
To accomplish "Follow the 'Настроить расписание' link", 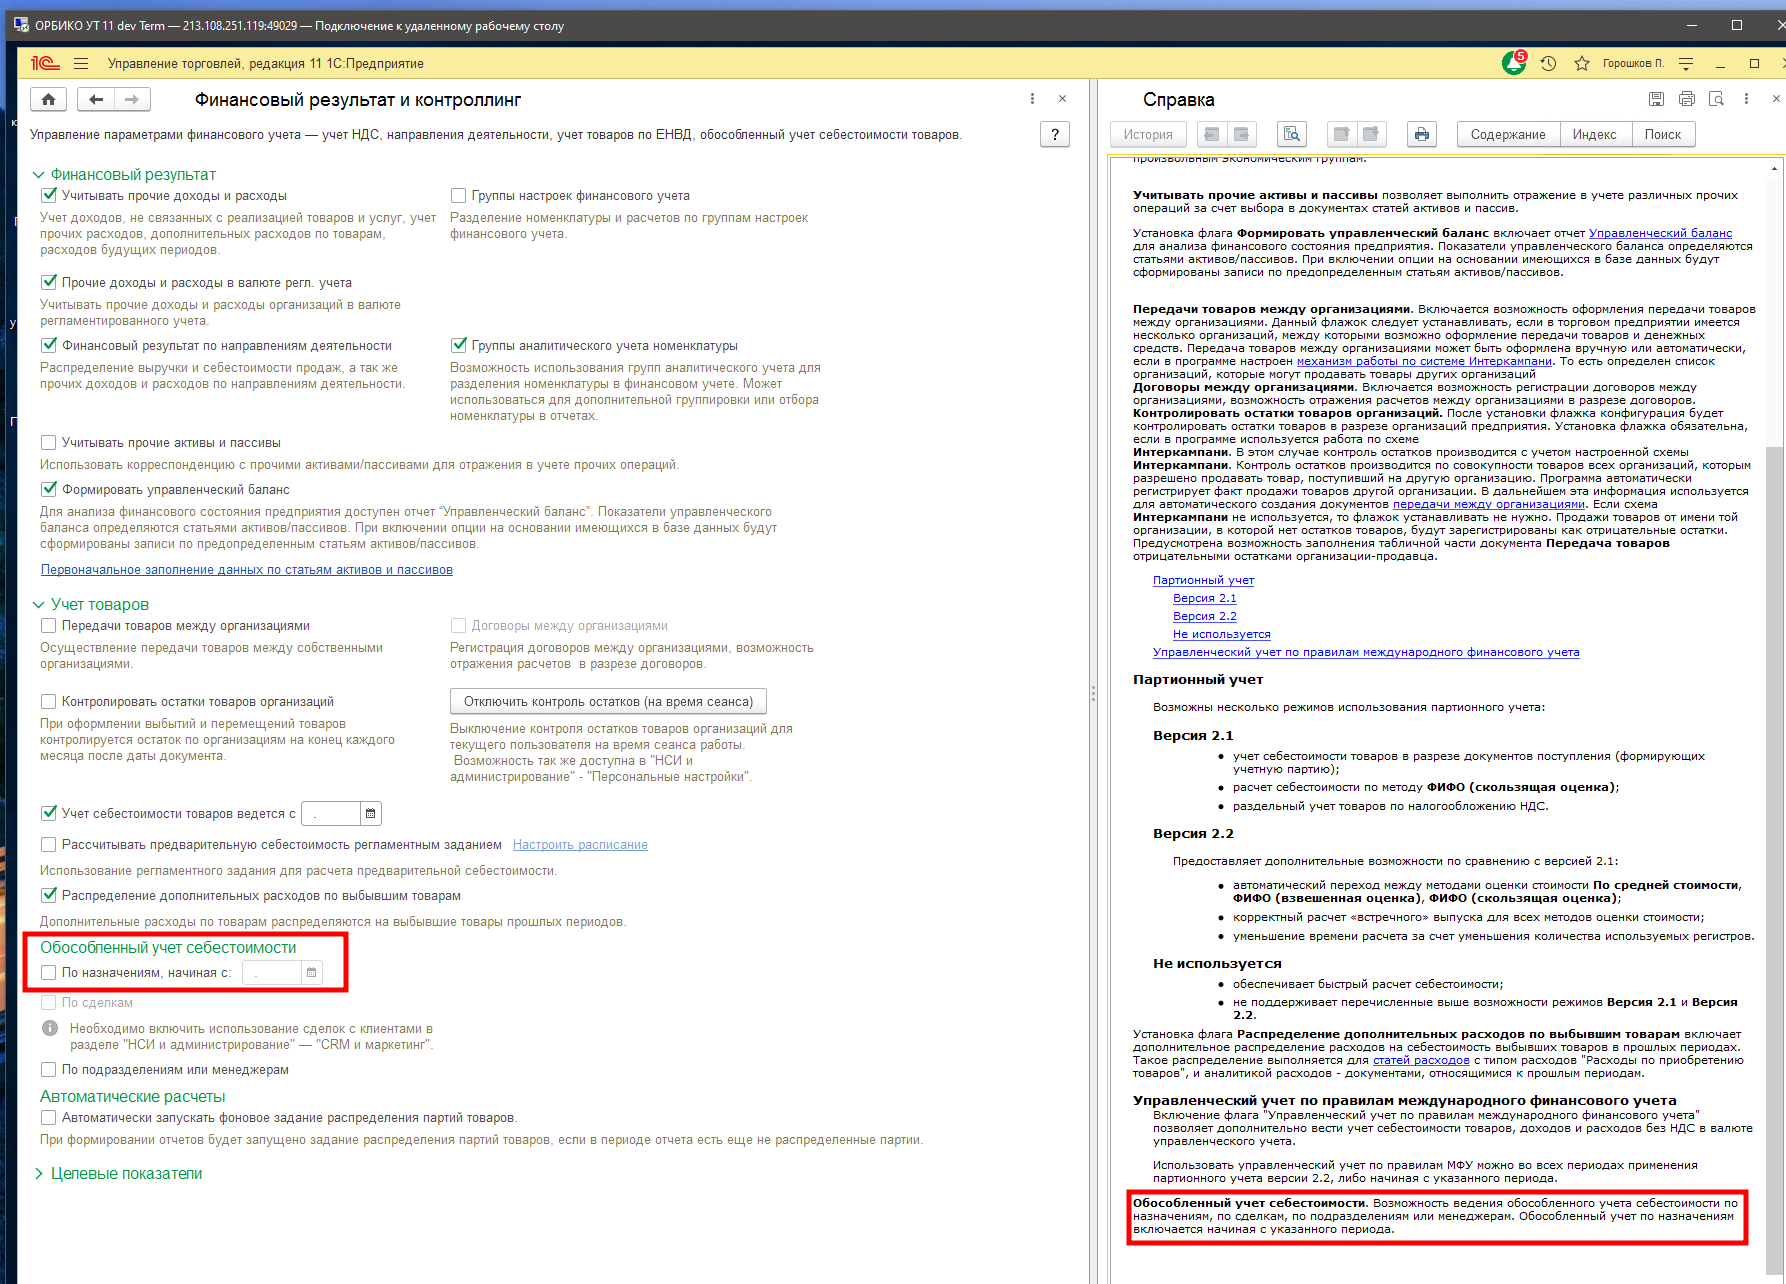I will 580,845.
